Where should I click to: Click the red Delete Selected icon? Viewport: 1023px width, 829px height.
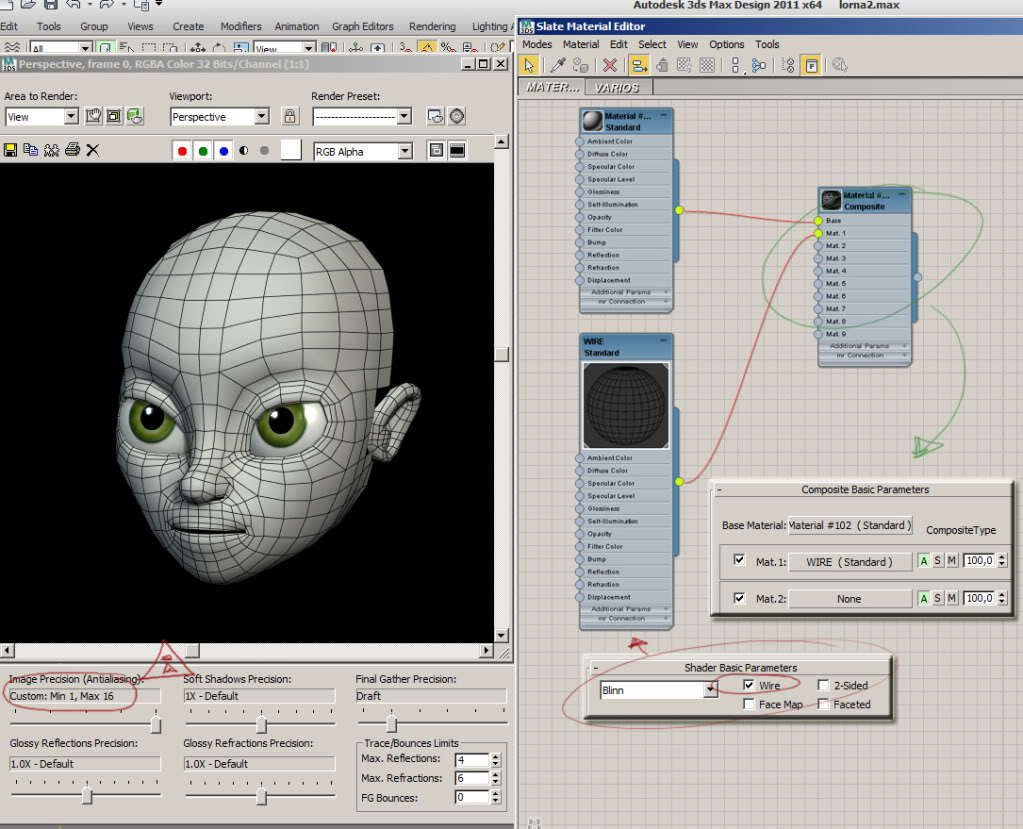click(x=609, y=65)
